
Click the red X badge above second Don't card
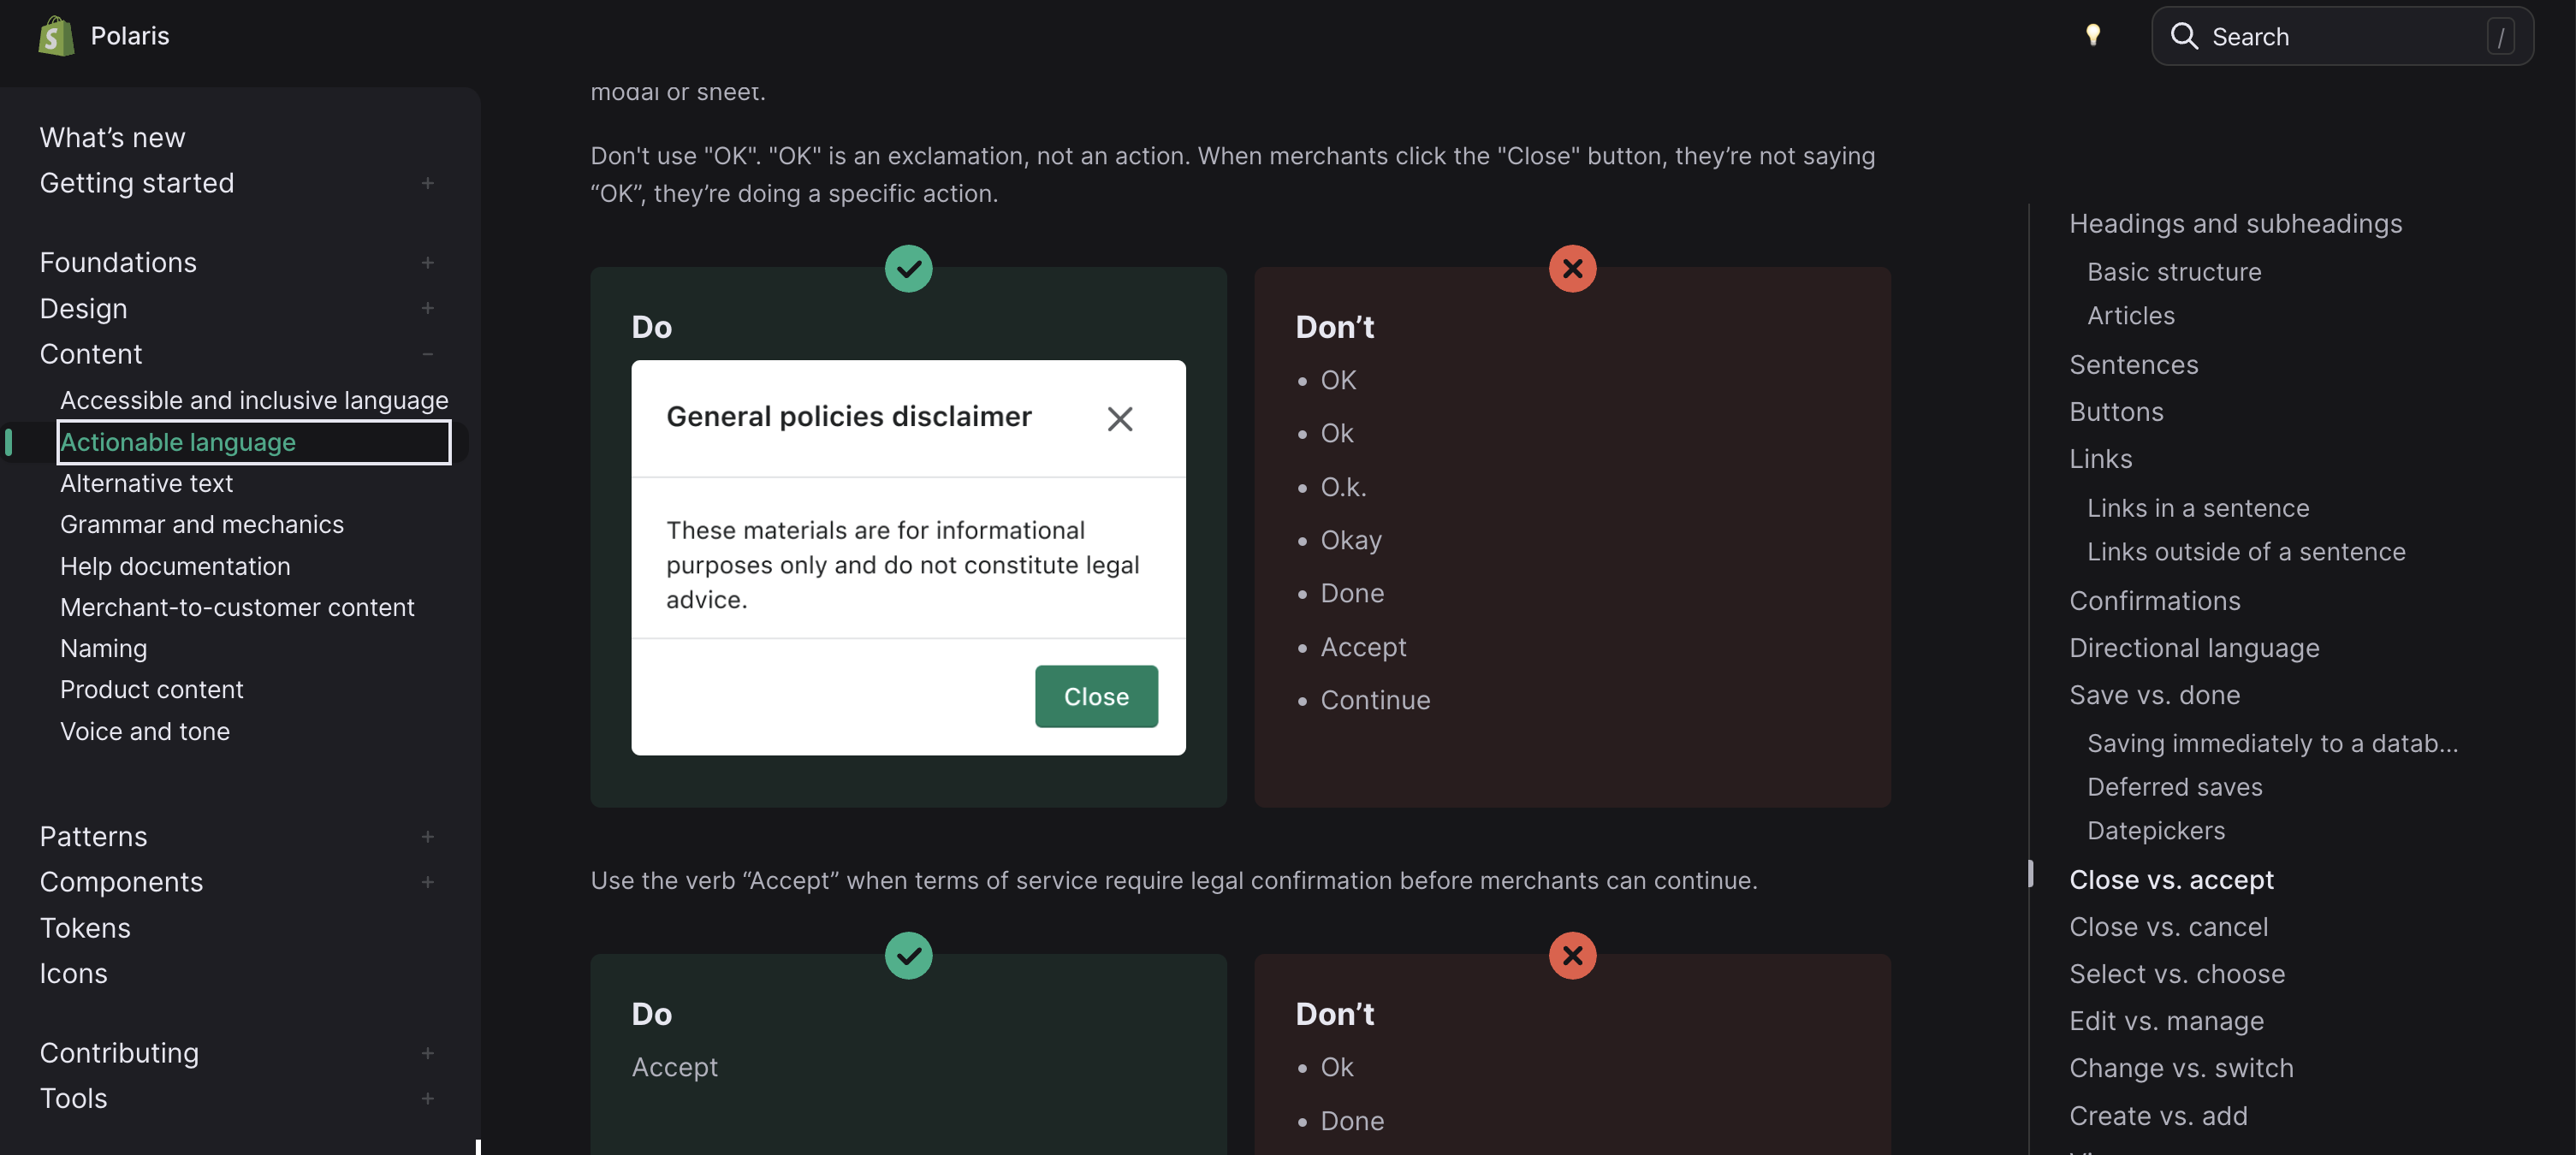pyautogui.click(x=1572, y=955)
